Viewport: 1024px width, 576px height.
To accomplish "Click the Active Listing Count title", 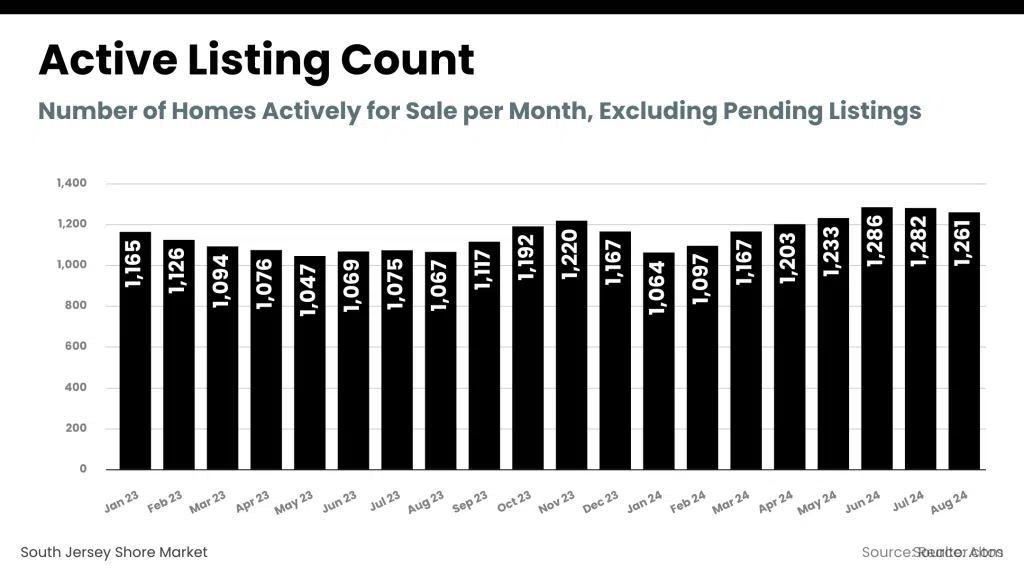I will pos(256,61).
